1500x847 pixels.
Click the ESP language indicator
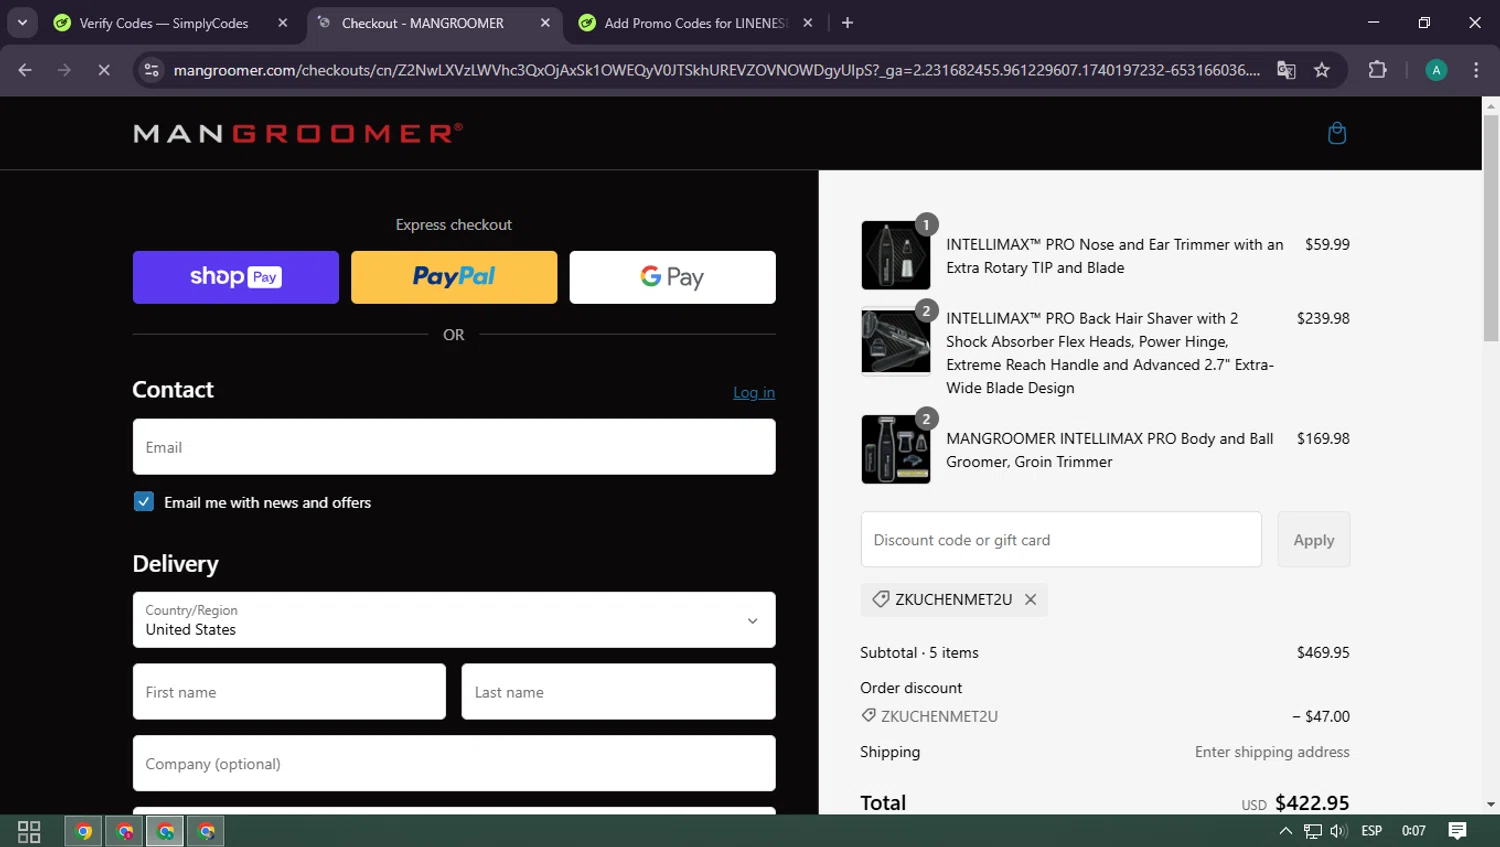click(1372, 831)
